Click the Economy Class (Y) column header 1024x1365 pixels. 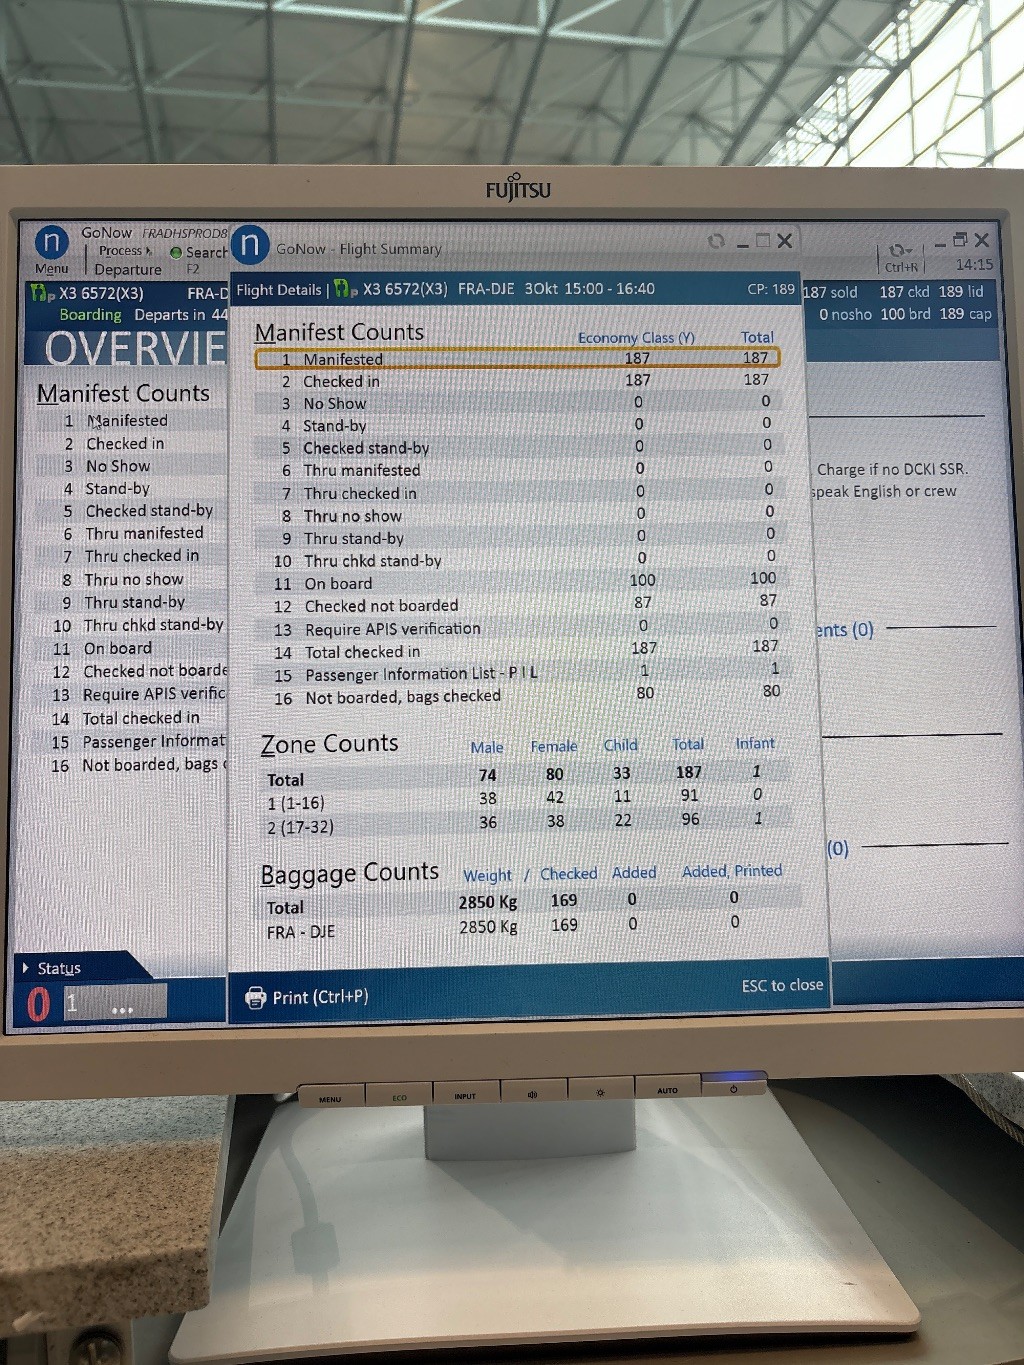[636, 338]
